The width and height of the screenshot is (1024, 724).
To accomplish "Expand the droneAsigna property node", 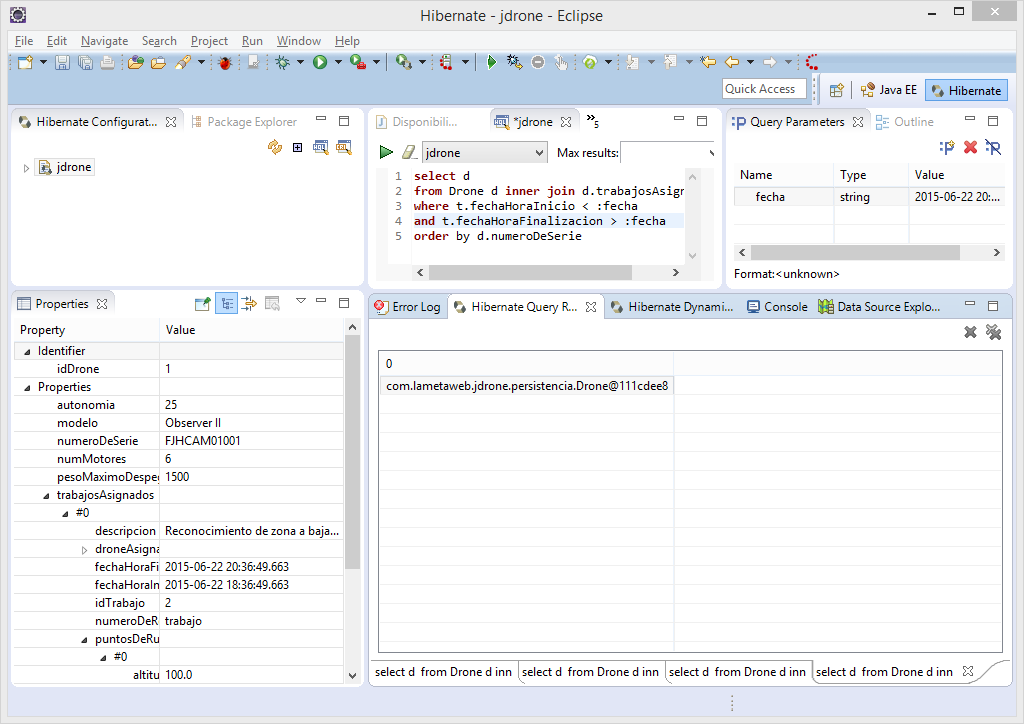I will point(84,550).
